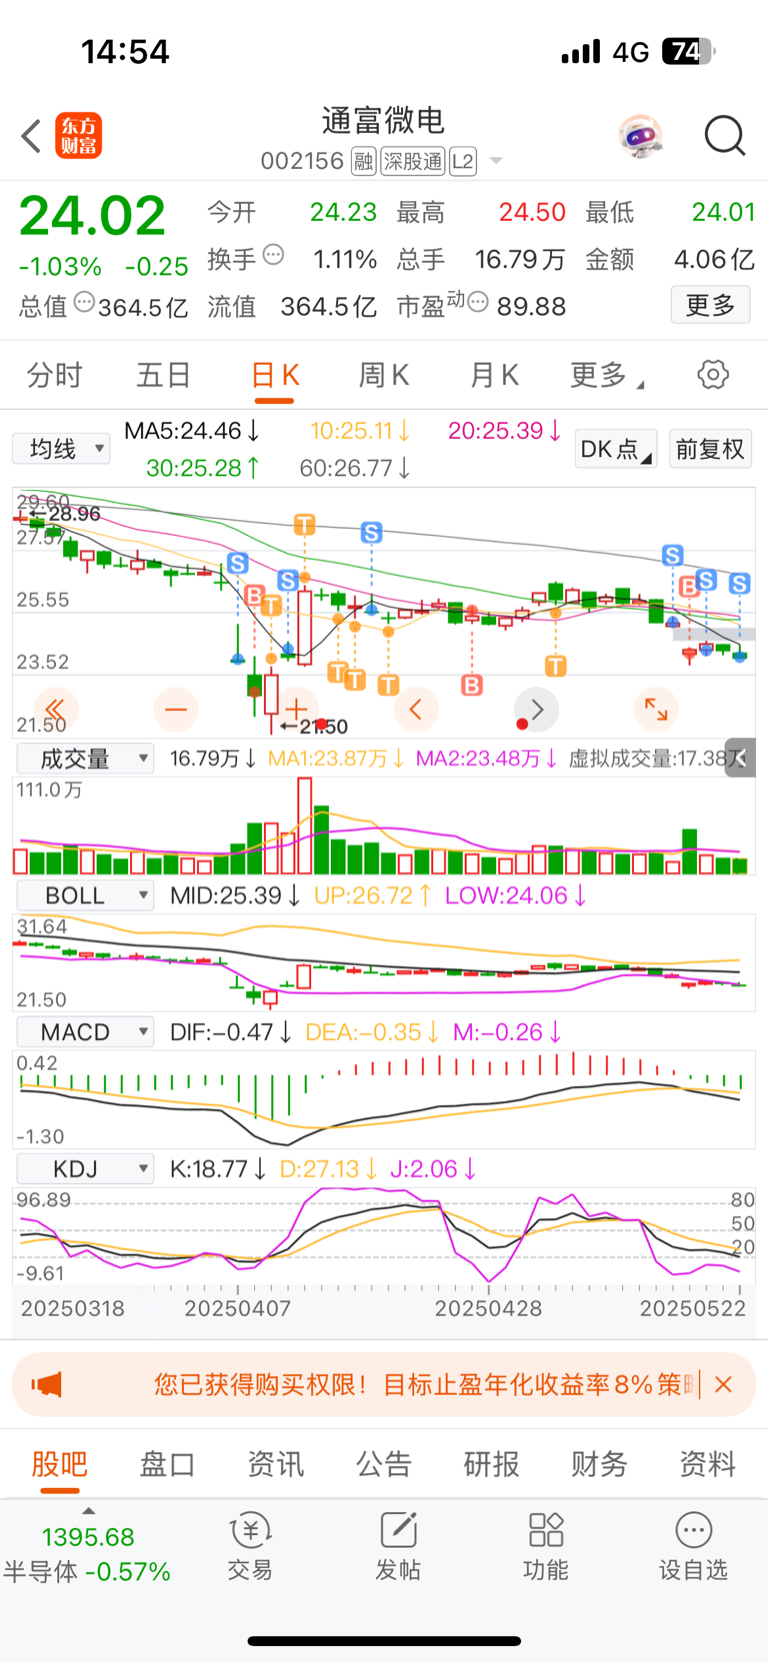This screenshot has width=768, height=1663.
Task: Tap the 深股通 badge
Action: click(x=413, y=161)
